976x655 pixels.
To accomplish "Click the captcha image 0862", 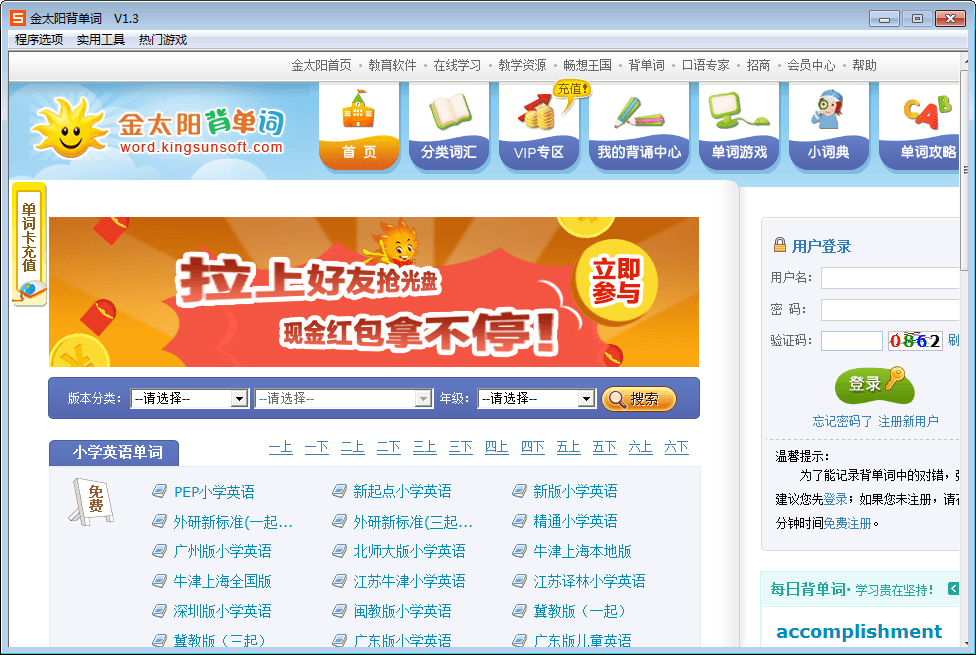I will coord(915,341).
